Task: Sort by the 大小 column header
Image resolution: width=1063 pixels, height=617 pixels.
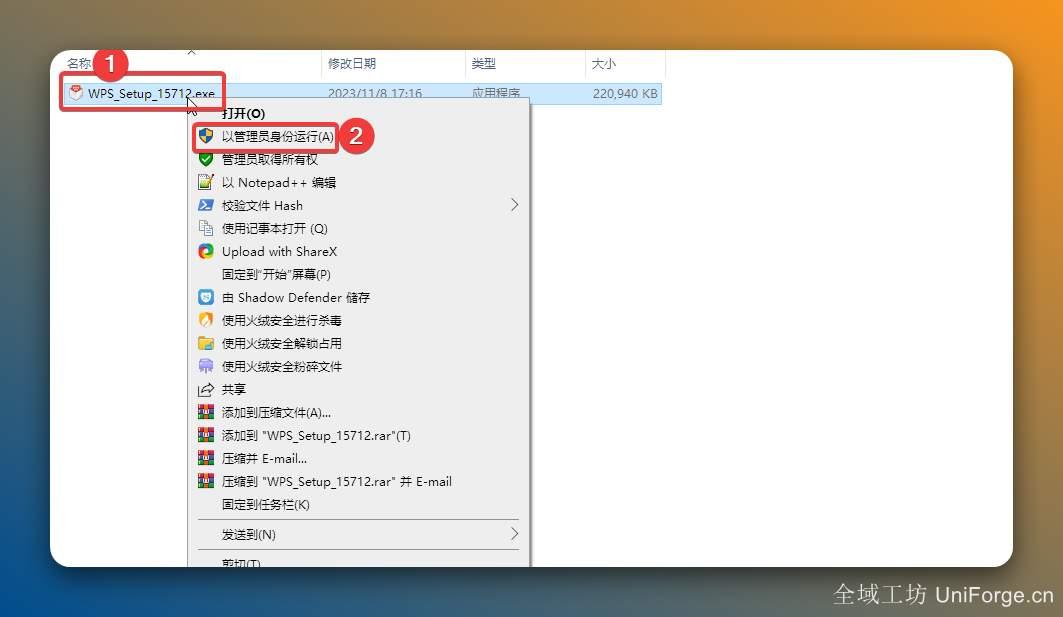Action: (603, 64)
